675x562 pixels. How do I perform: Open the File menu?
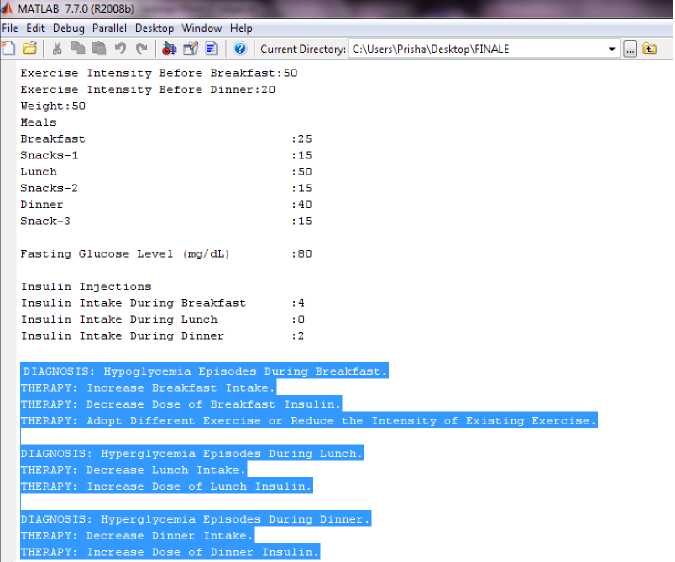pos(9,28)
